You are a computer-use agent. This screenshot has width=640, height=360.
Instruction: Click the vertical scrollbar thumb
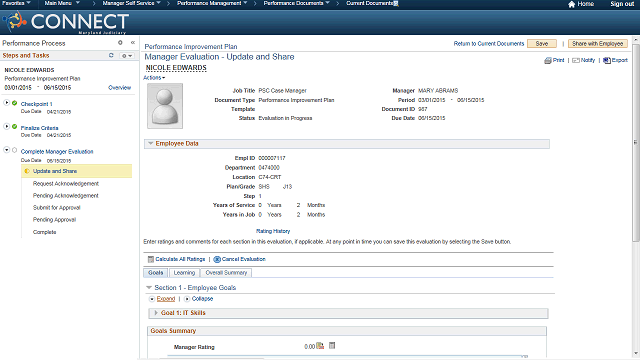point(636,143)
